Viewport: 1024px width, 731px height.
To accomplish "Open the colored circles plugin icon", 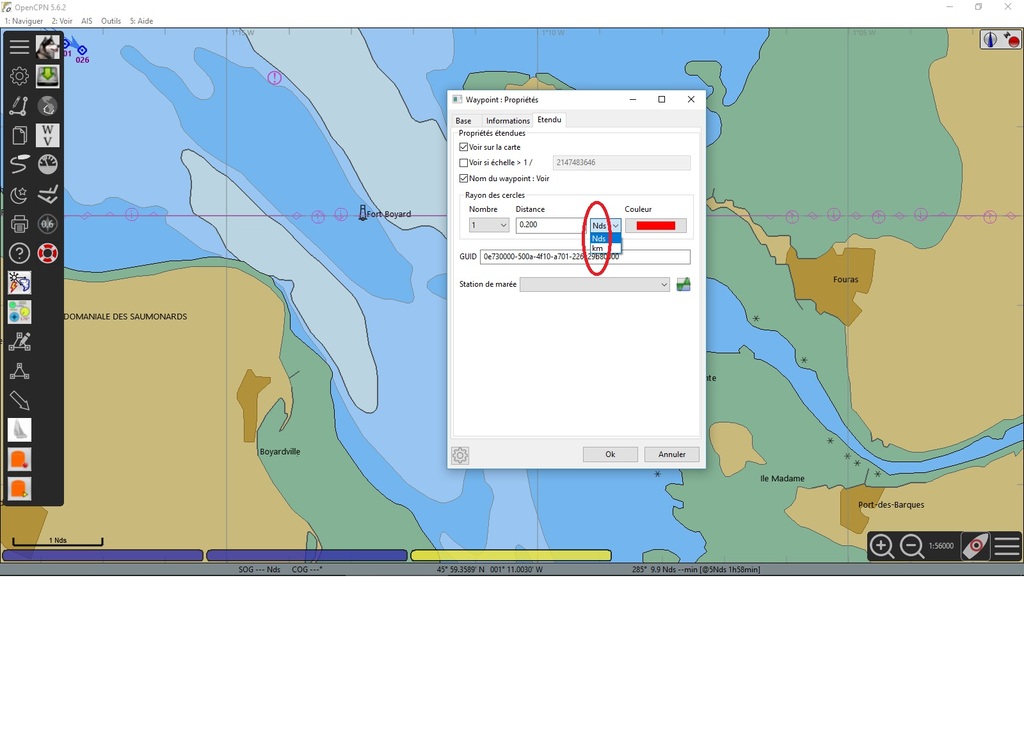I will pos(19,312).
